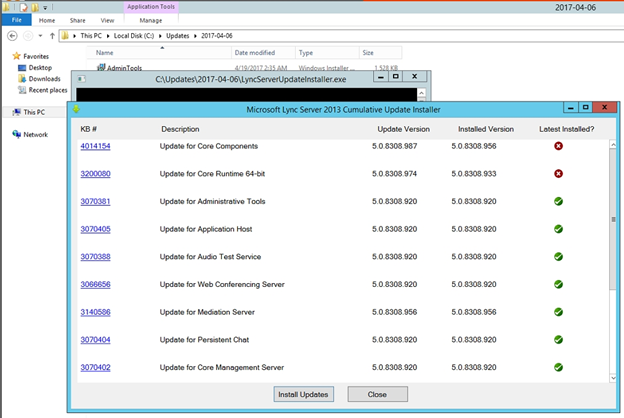Click green check icon for Mediation Server

tap(558, 312)
